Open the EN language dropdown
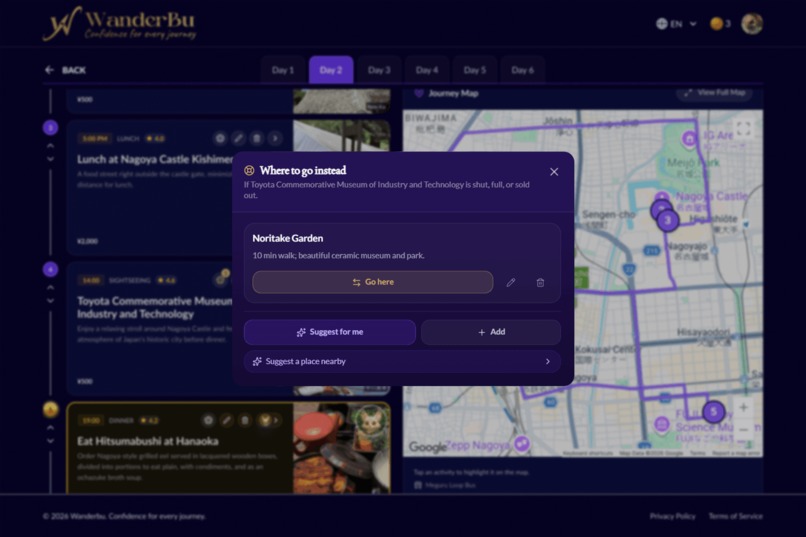The image size is (806, 537). click(x=676, y=24)
